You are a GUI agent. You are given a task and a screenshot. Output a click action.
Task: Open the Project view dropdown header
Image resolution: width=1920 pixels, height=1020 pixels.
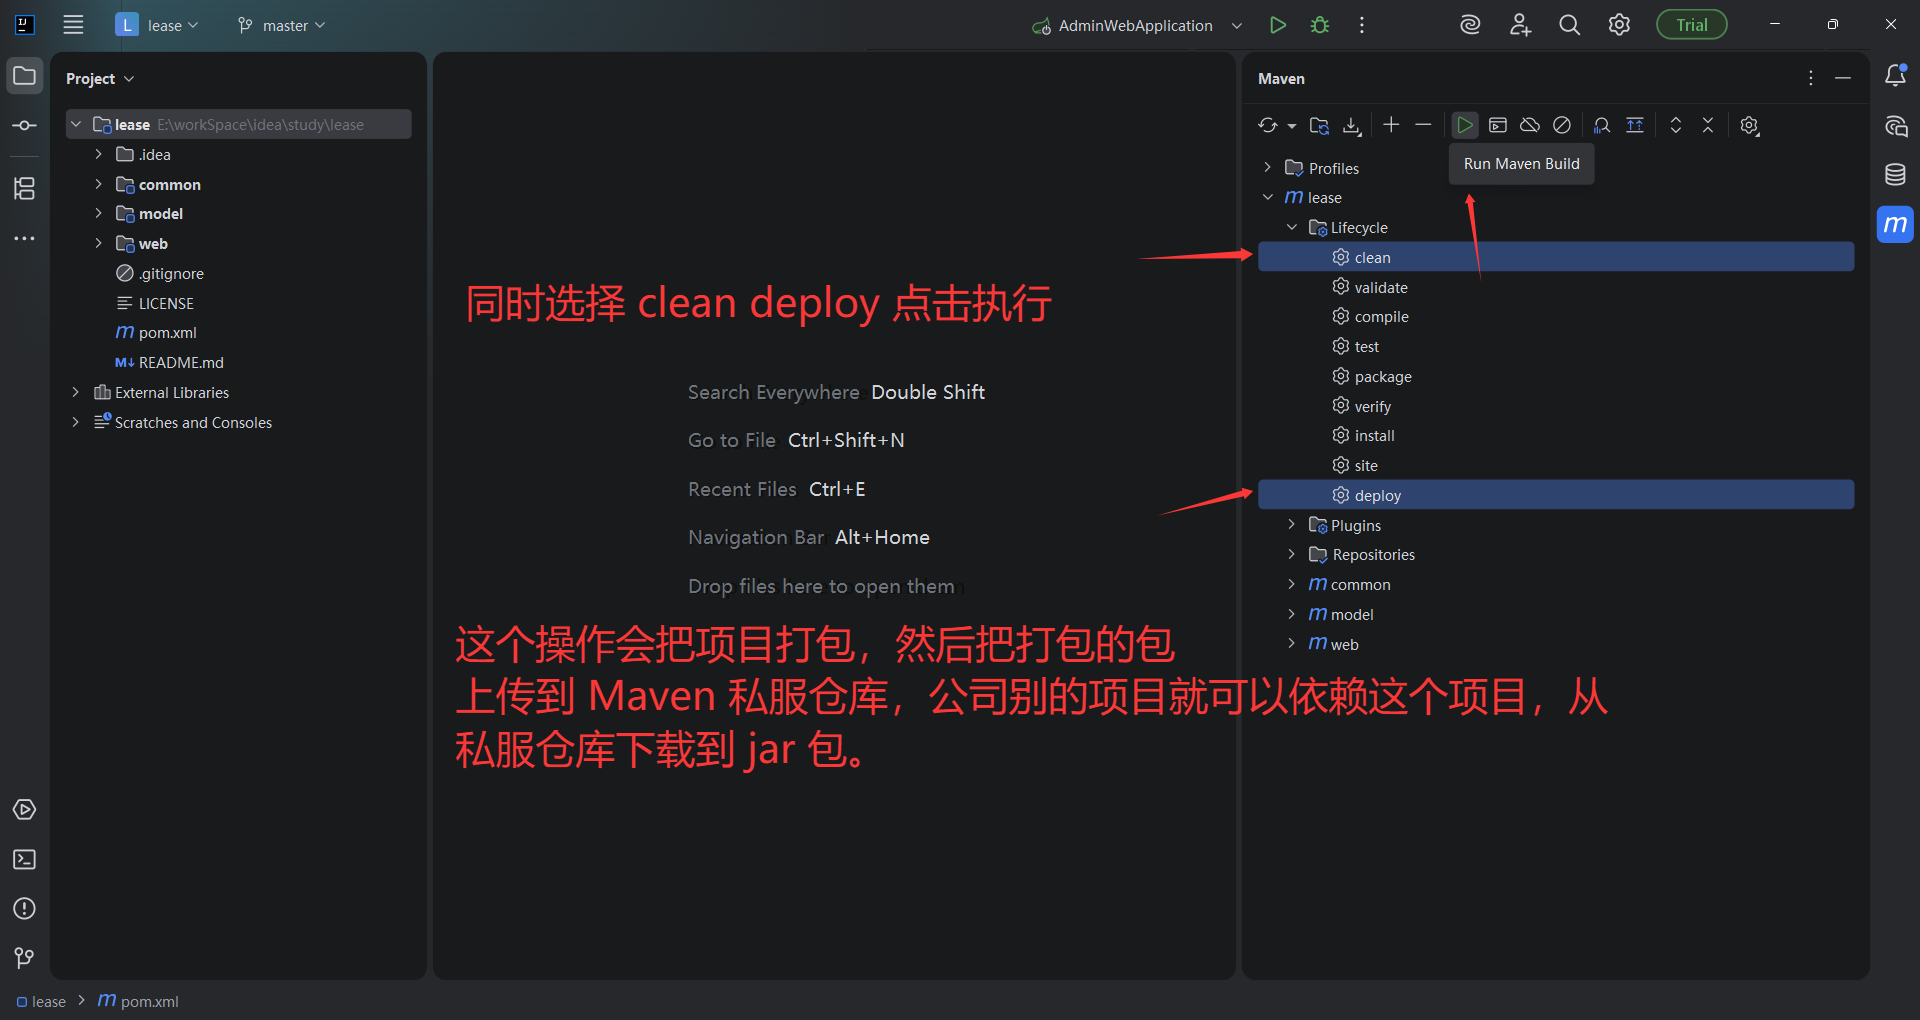[100, 78]
